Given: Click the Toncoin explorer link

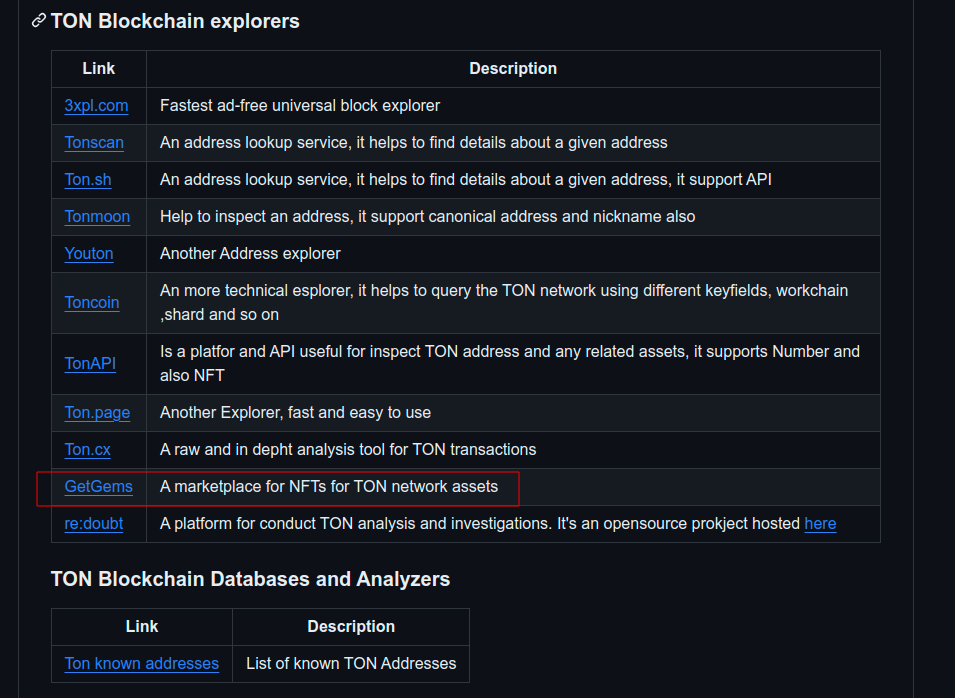Looking at the screenshot, I should (x=92, y=303).
